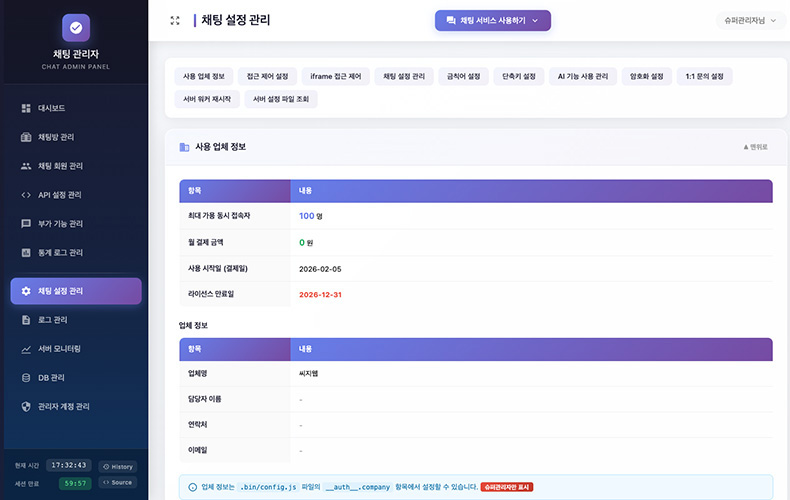
Task: Select the 접근 제어 설정 tab button
Action: (268, 77)
